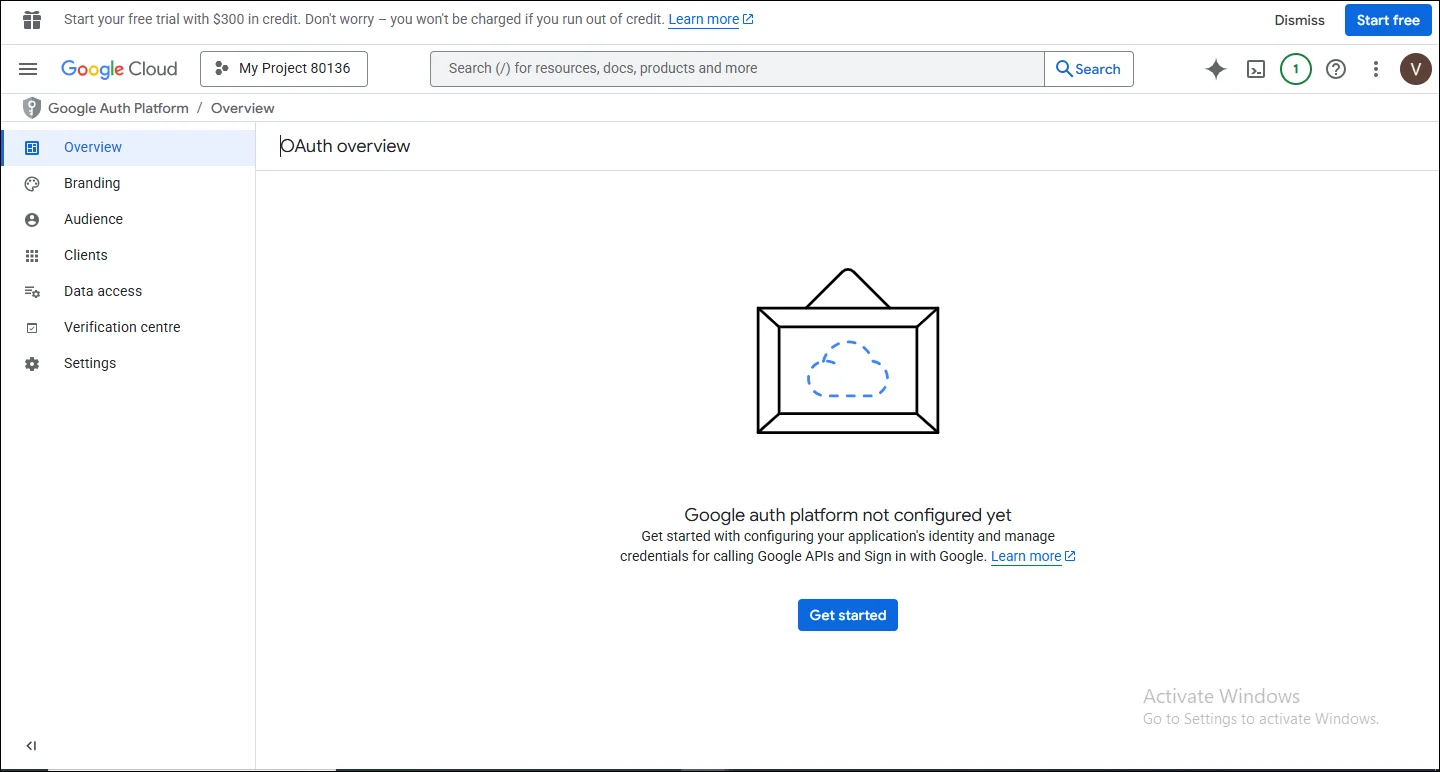The width and height of the screenshot is (1440, 772).
Task: Open the help question mark icon
Action: pyautogui.click(x=1336, y=69)
